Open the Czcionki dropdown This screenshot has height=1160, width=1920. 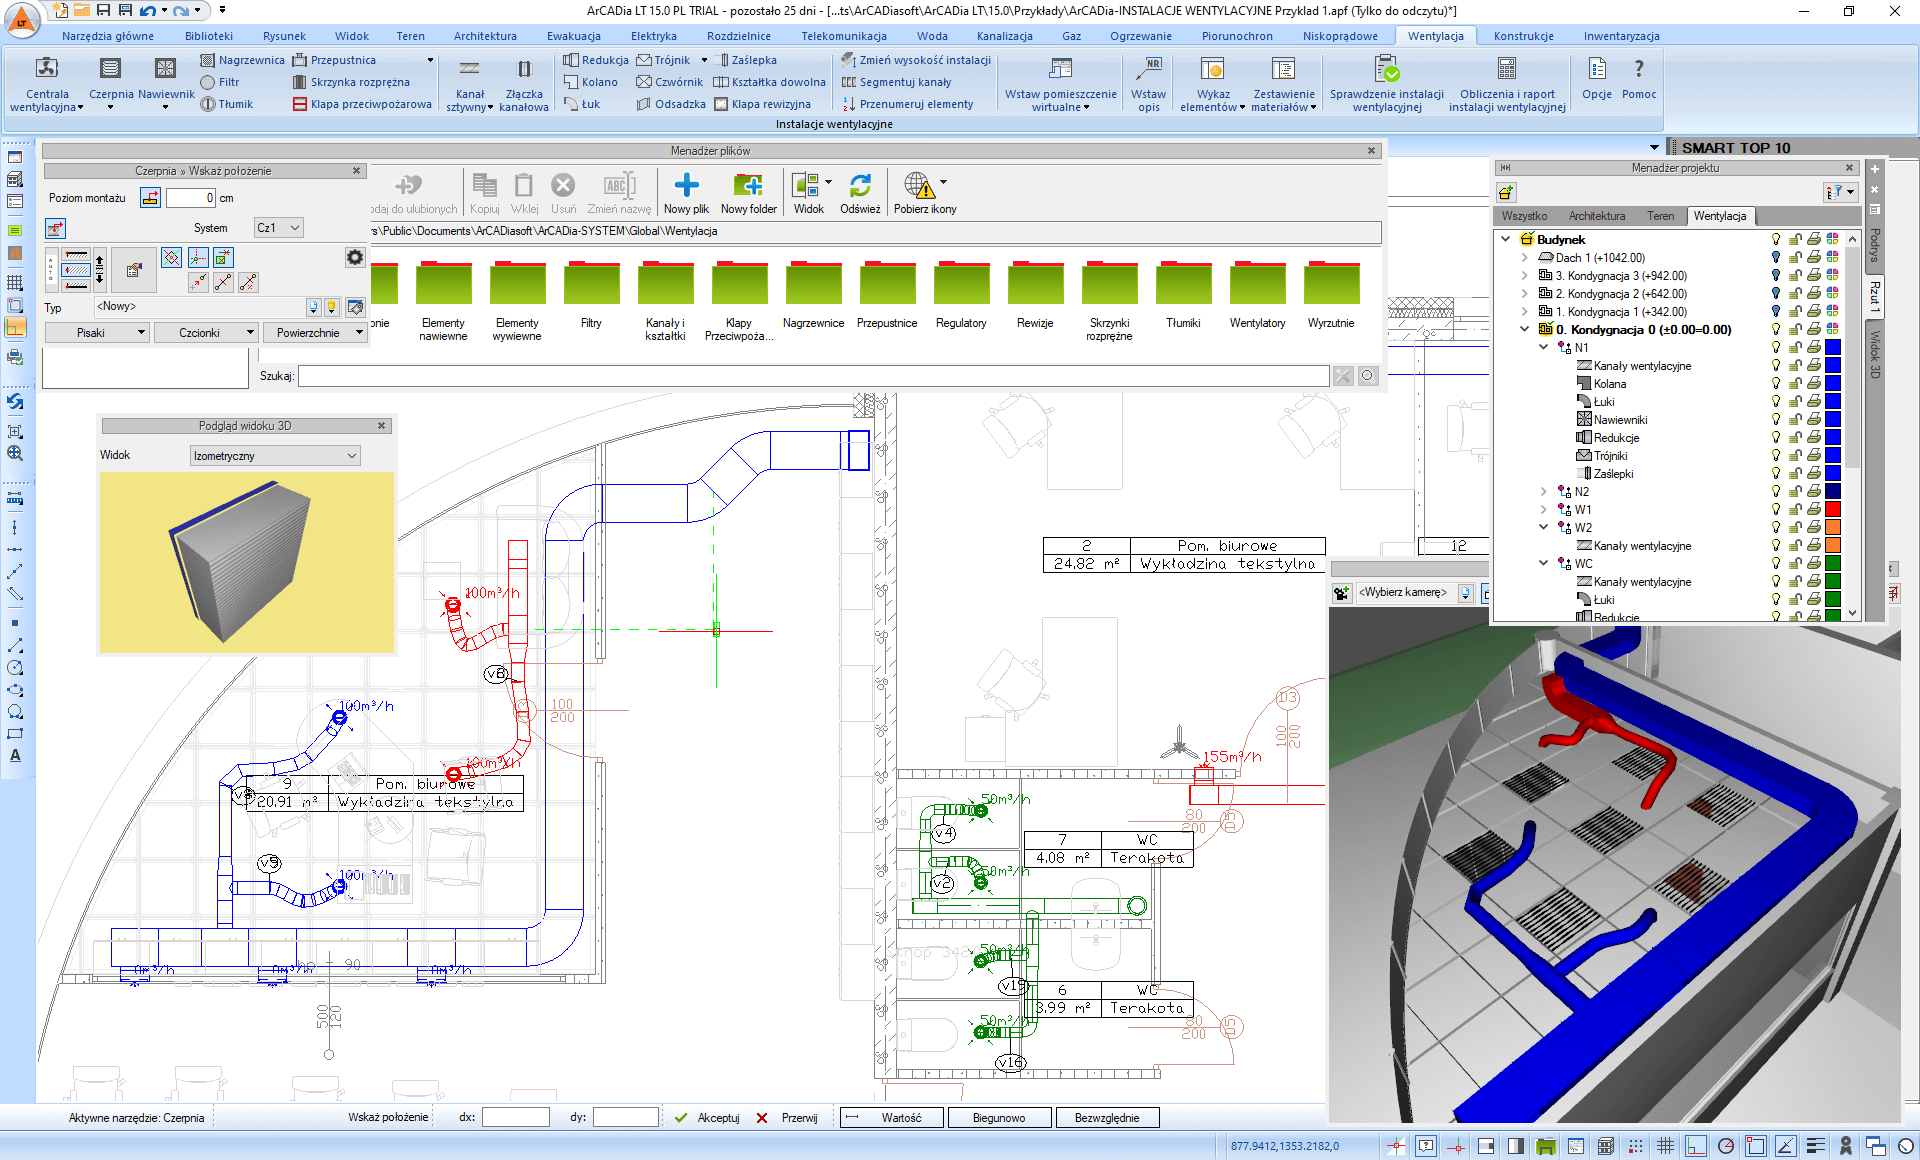coord(207,333)
